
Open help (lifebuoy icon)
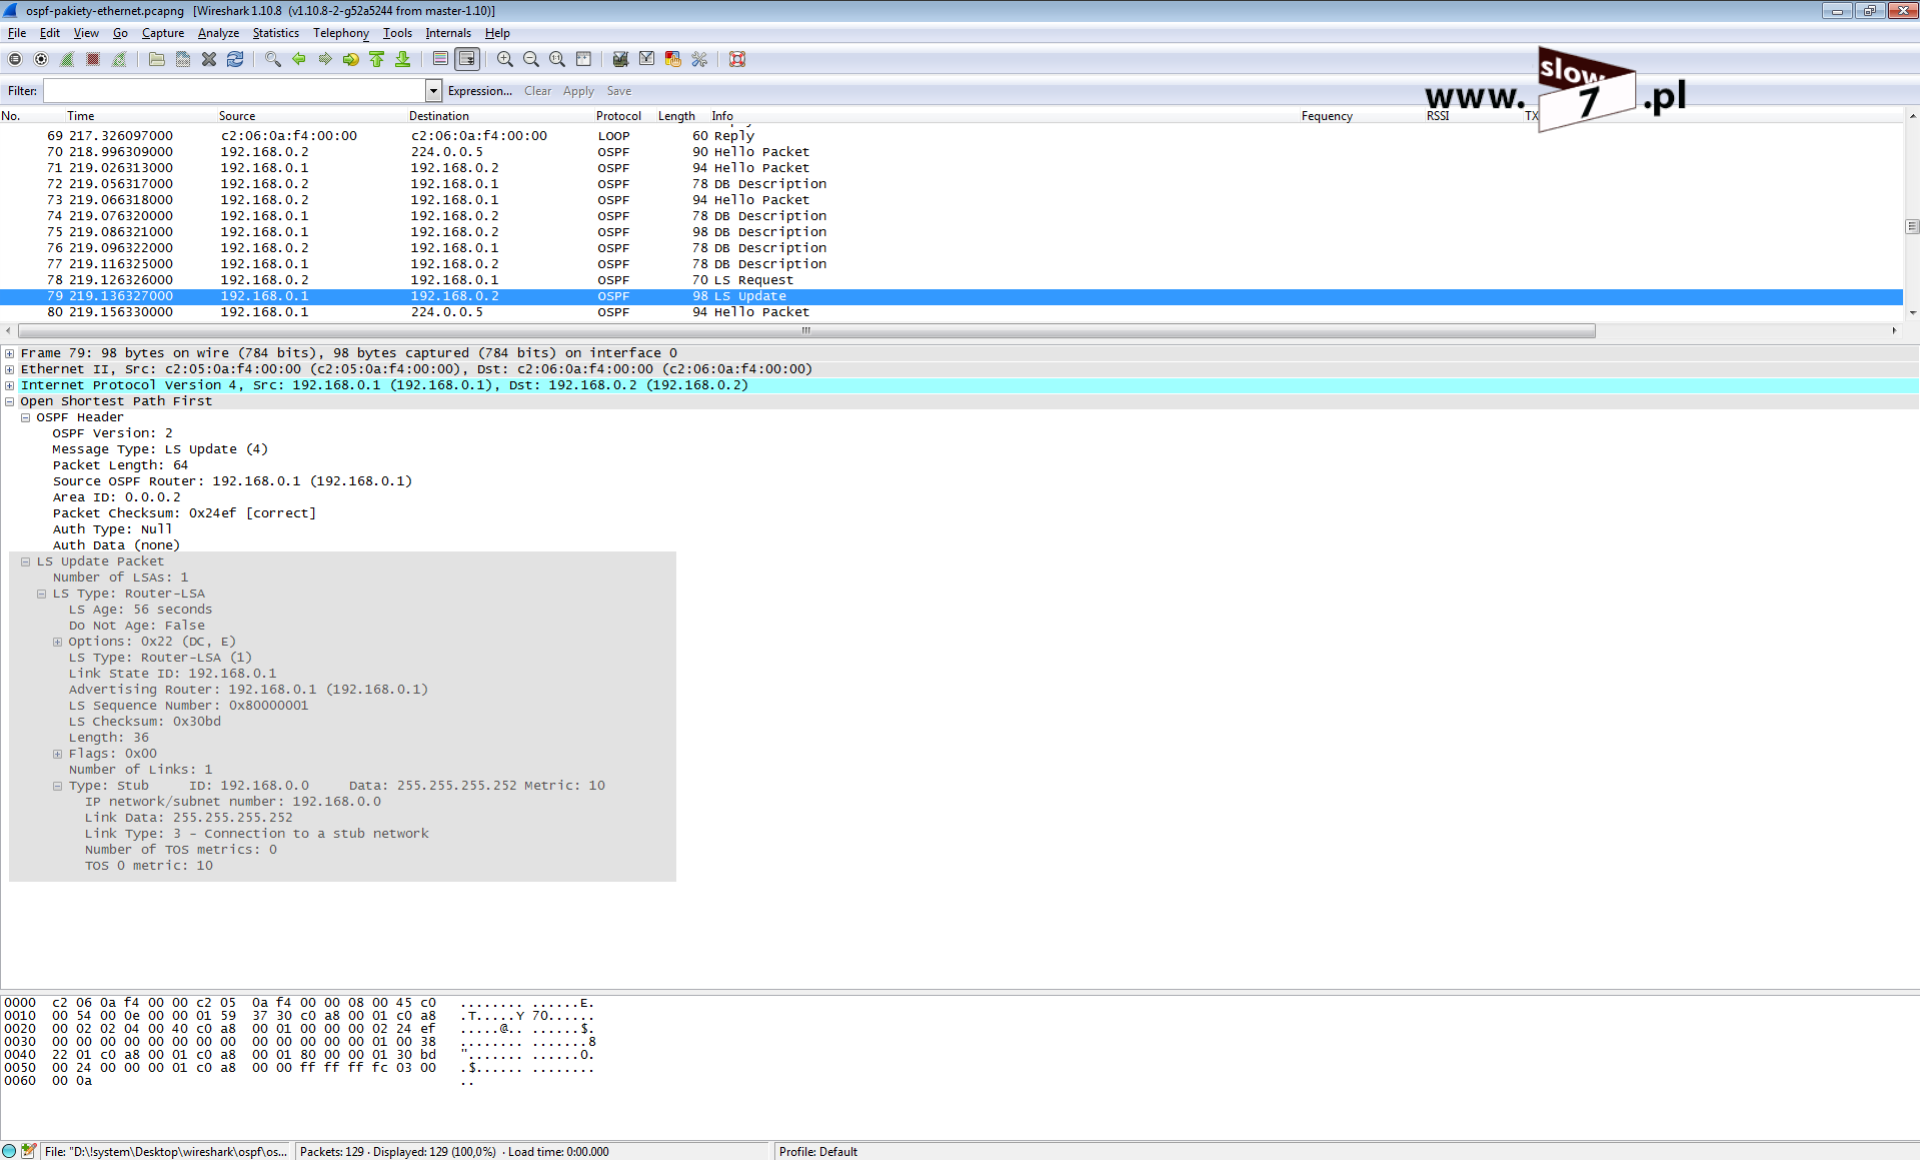pyautogui.click(x=737, y=60)
